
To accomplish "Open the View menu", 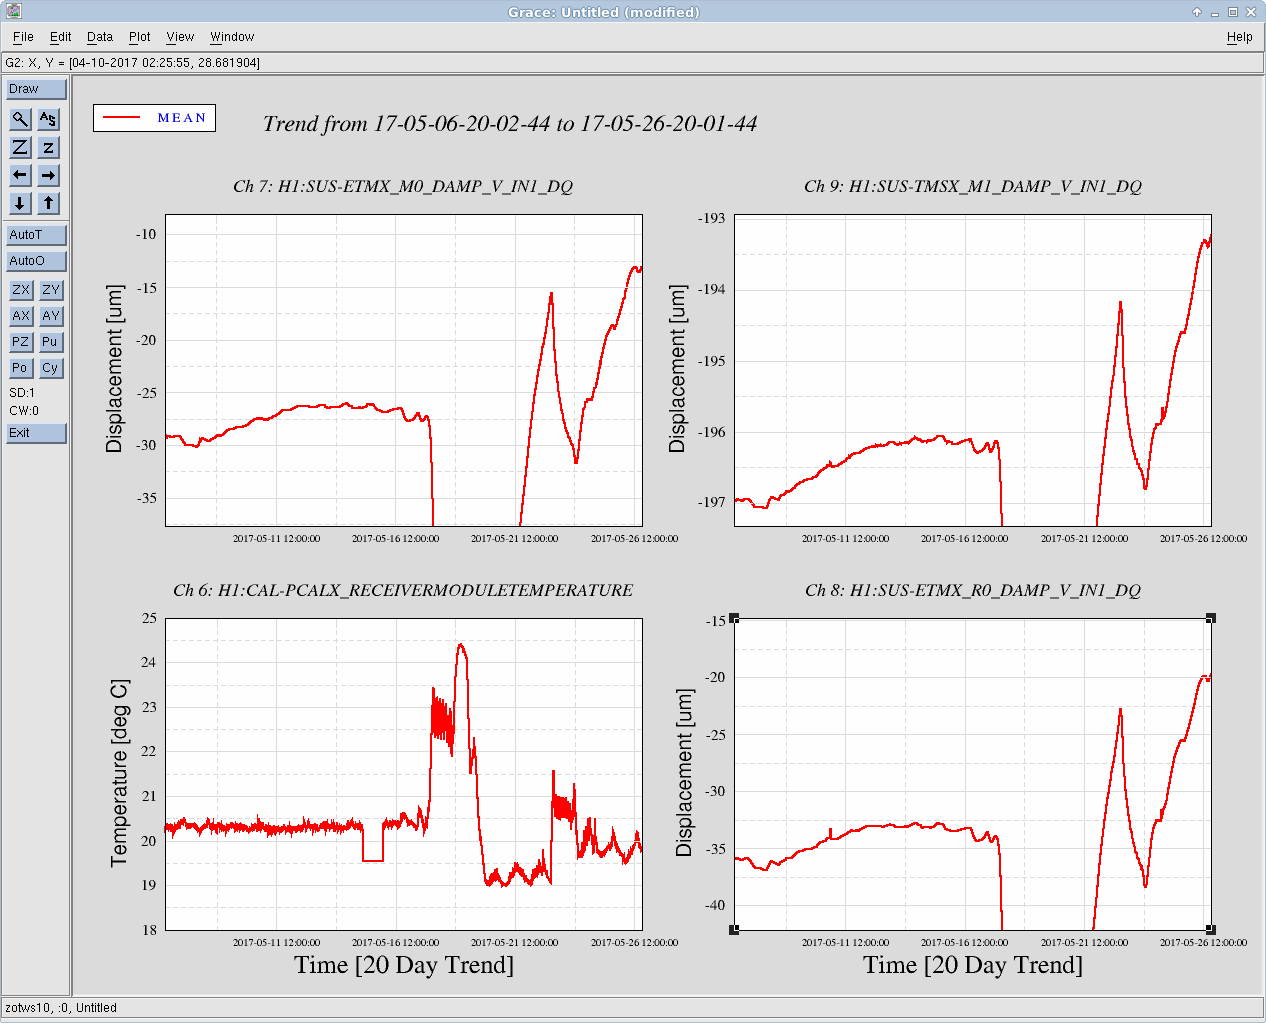I will [180, 37].
